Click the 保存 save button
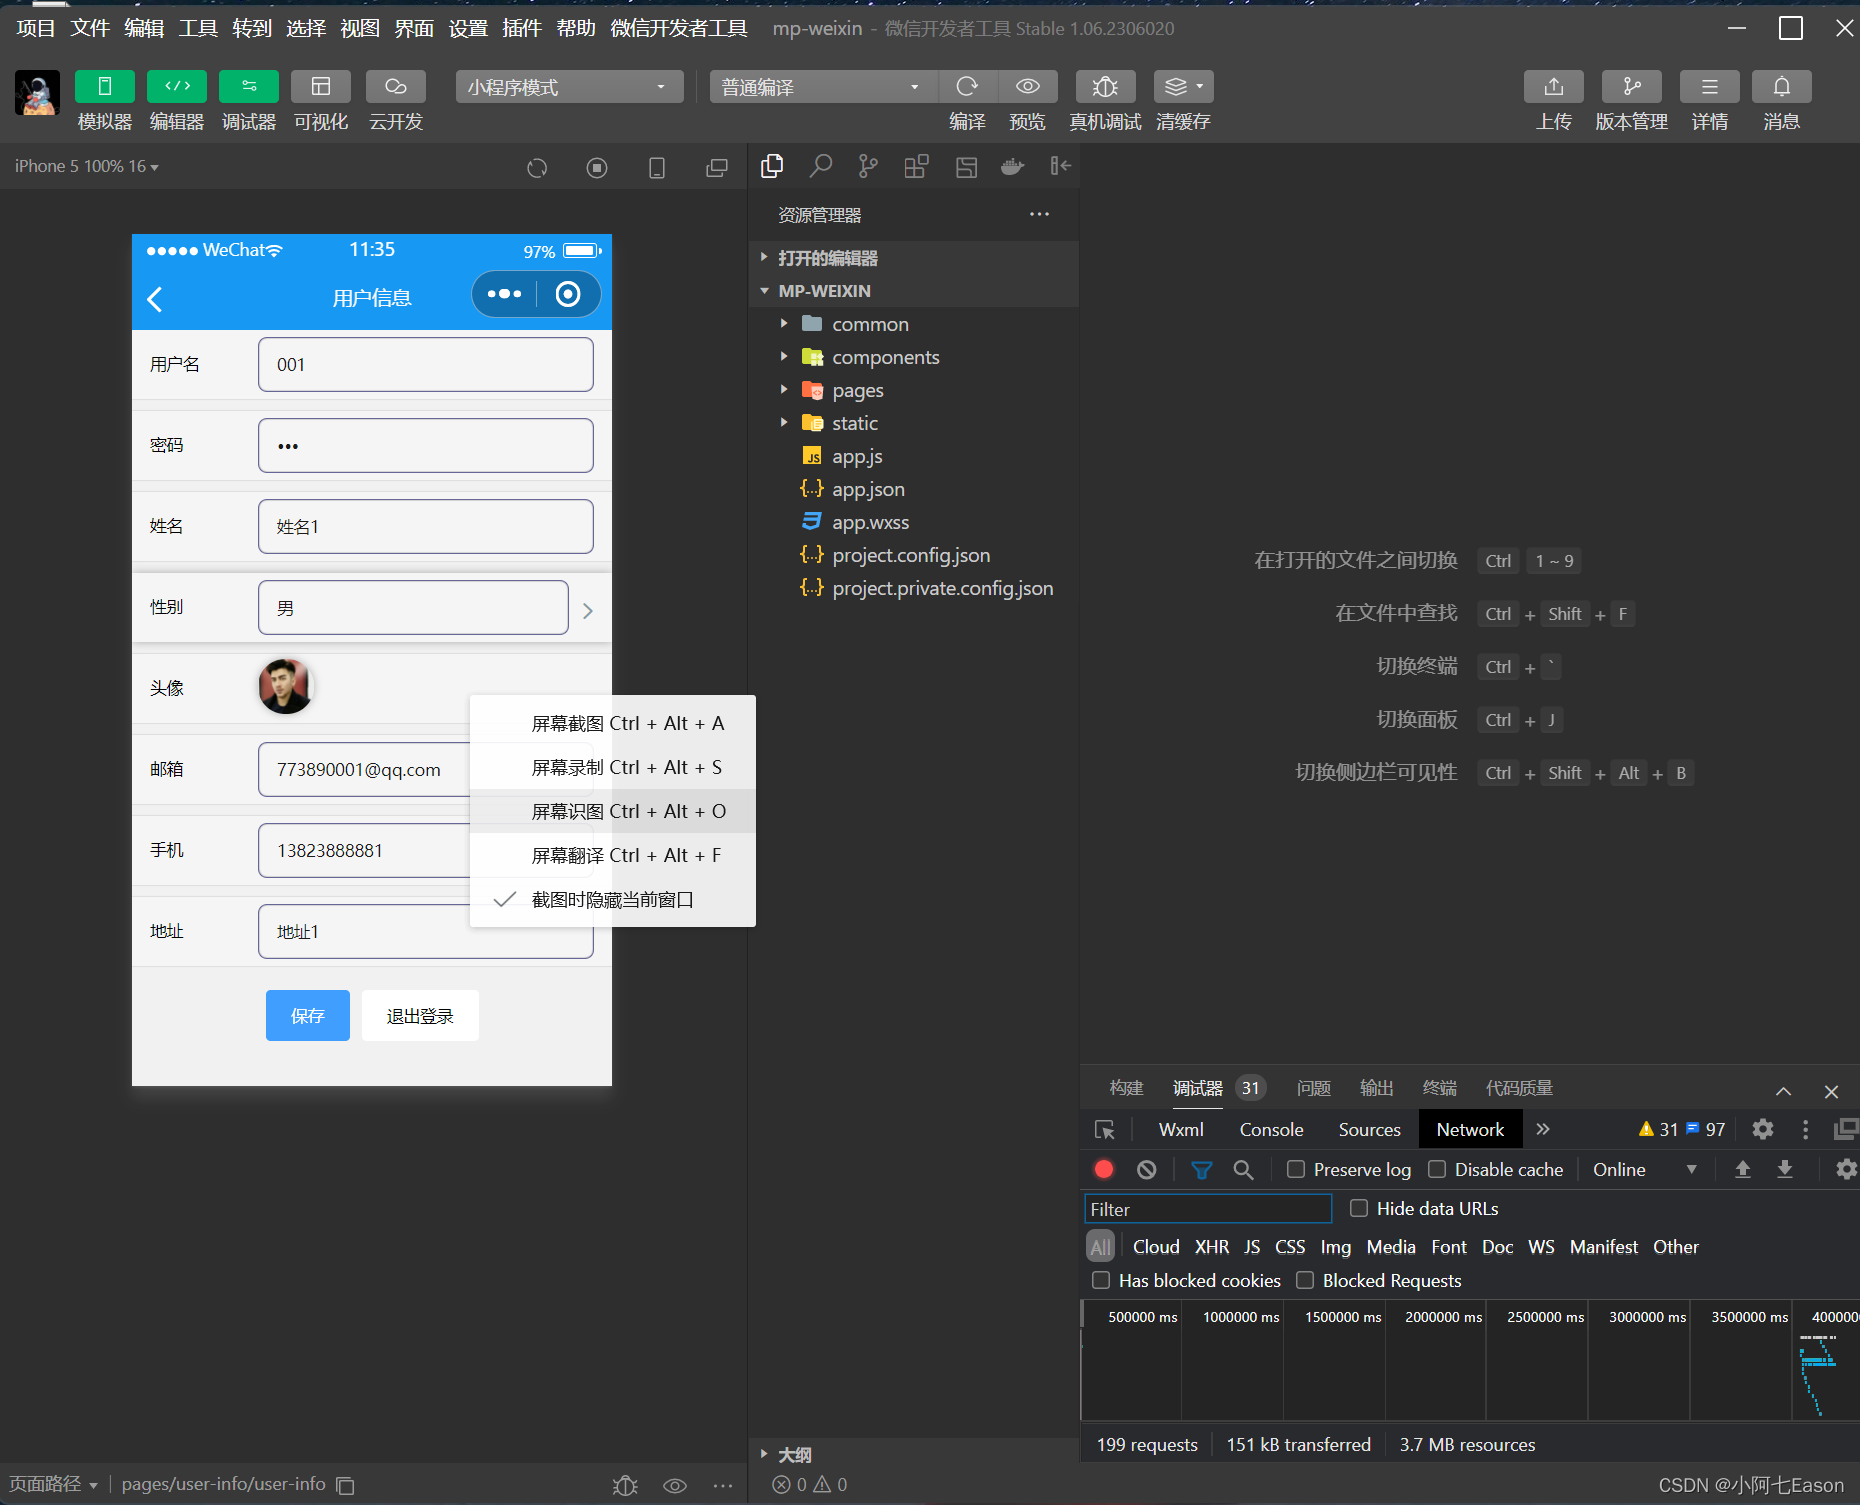This screenshot has height=1505, width=1860. point(308,1015)
